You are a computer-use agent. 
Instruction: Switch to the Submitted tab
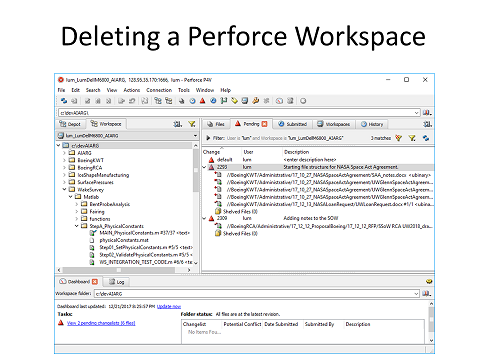pos(292,124)
